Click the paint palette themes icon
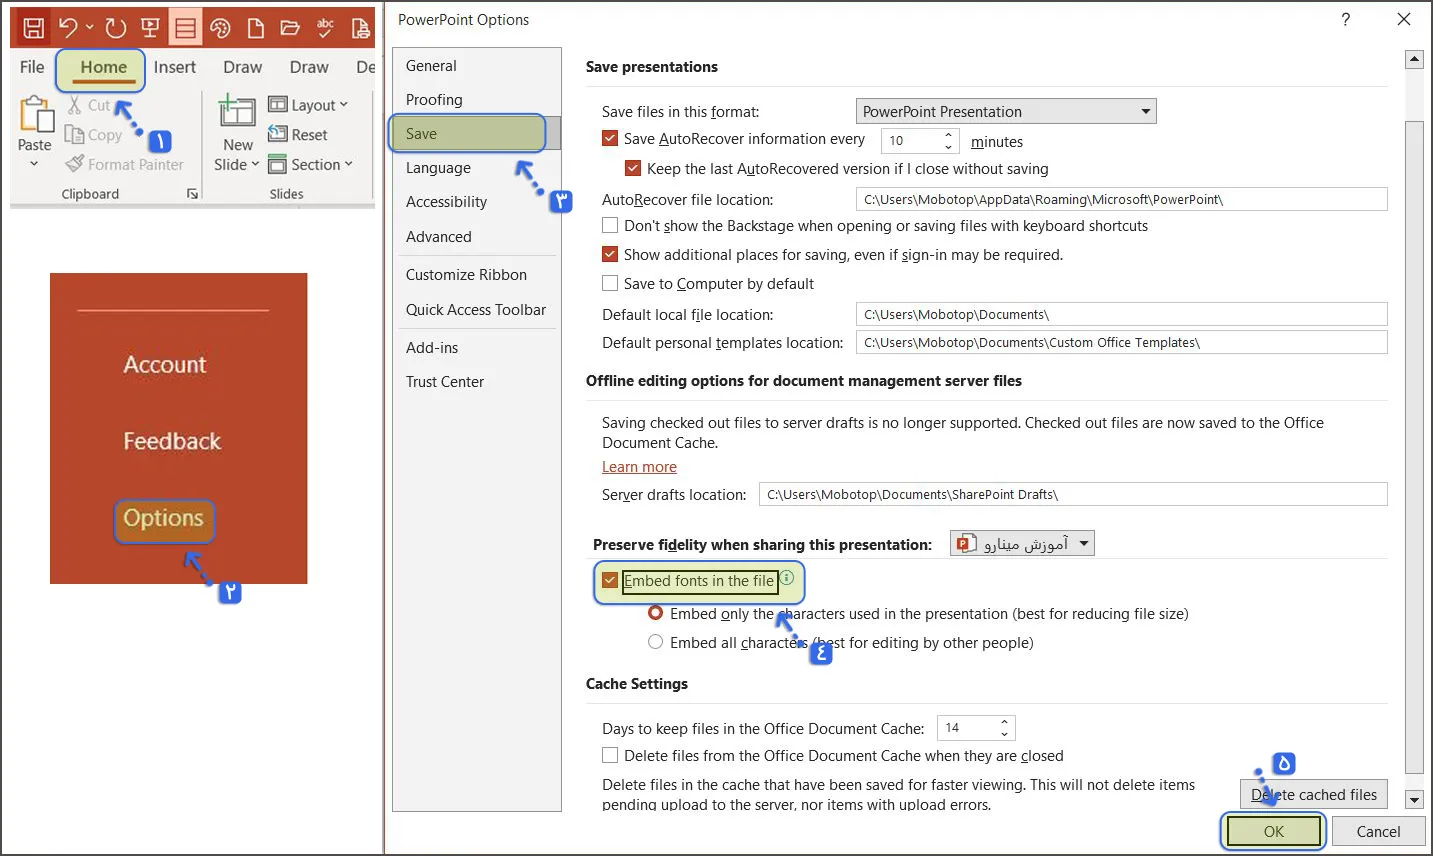This screenshot has height=856, width=1433. pyautogui.click(x=221, y=28)
